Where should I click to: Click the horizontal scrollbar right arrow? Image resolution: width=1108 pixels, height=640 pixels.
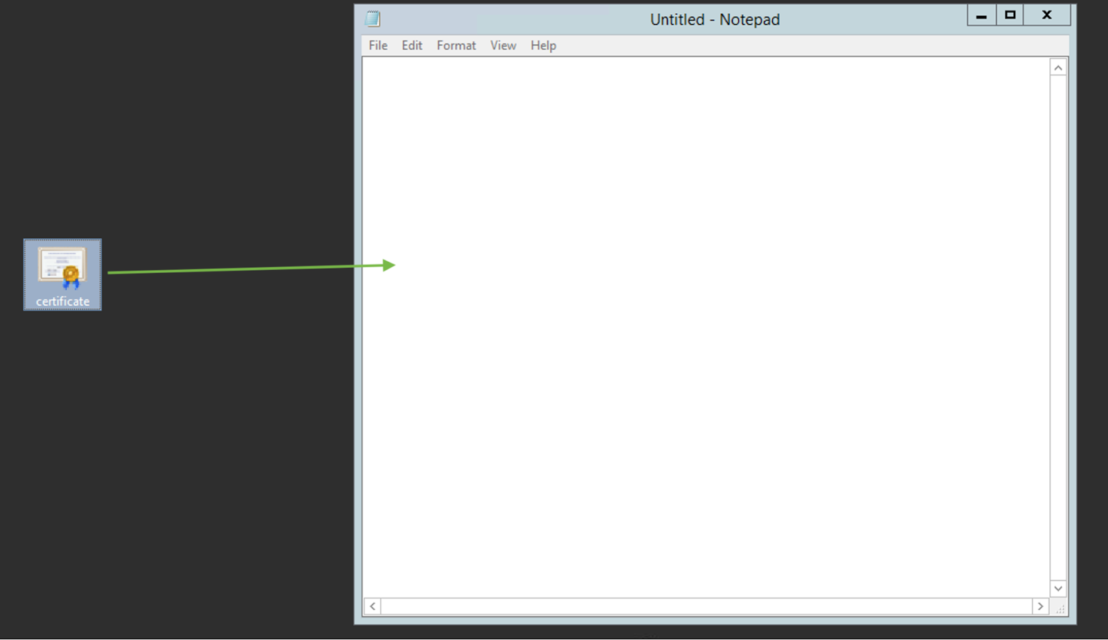(x=1041, y=606)
